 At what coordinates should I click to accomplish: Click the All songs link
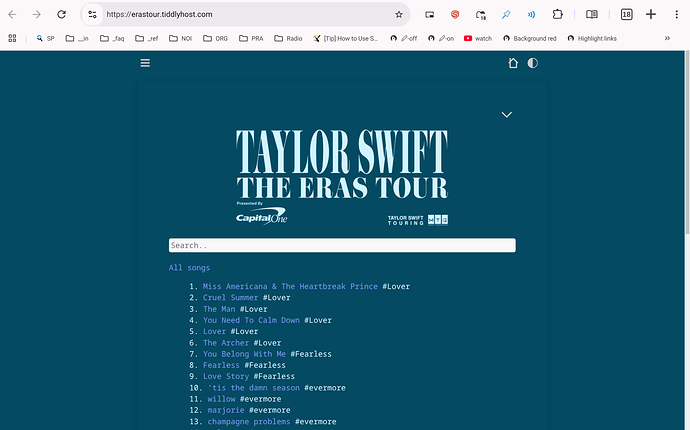(189, 268)
